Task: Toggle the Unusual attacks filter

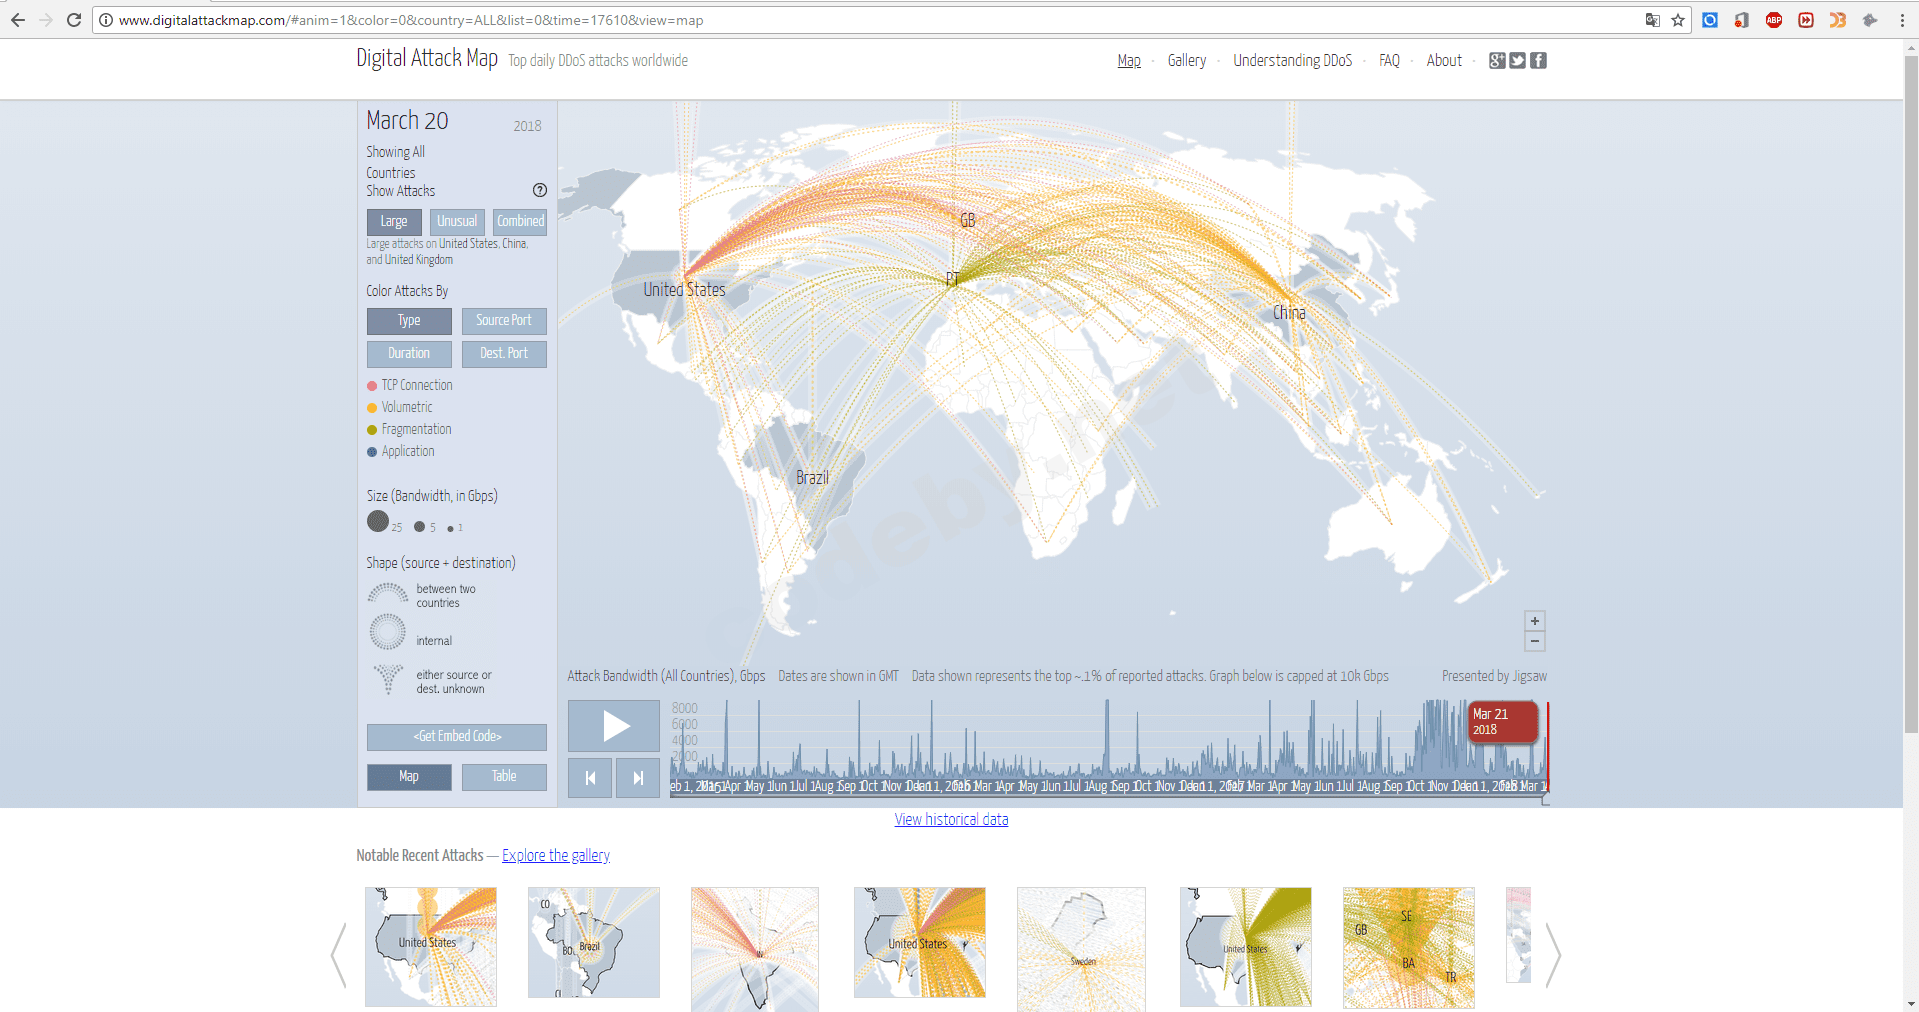Action: pyautogui.click(x=457, y=222)
